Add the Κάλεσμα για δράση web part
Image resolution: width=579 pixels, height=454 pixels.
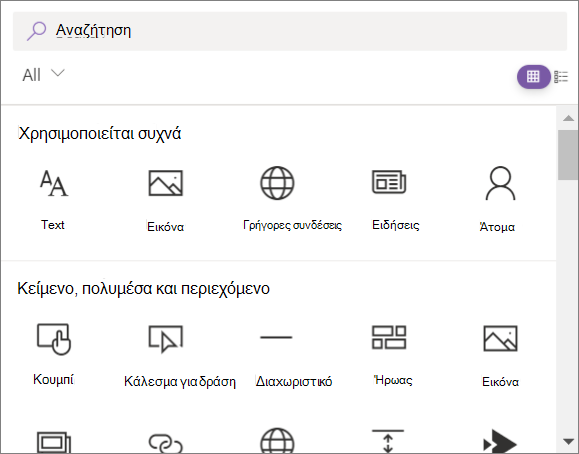click(179, 356)
